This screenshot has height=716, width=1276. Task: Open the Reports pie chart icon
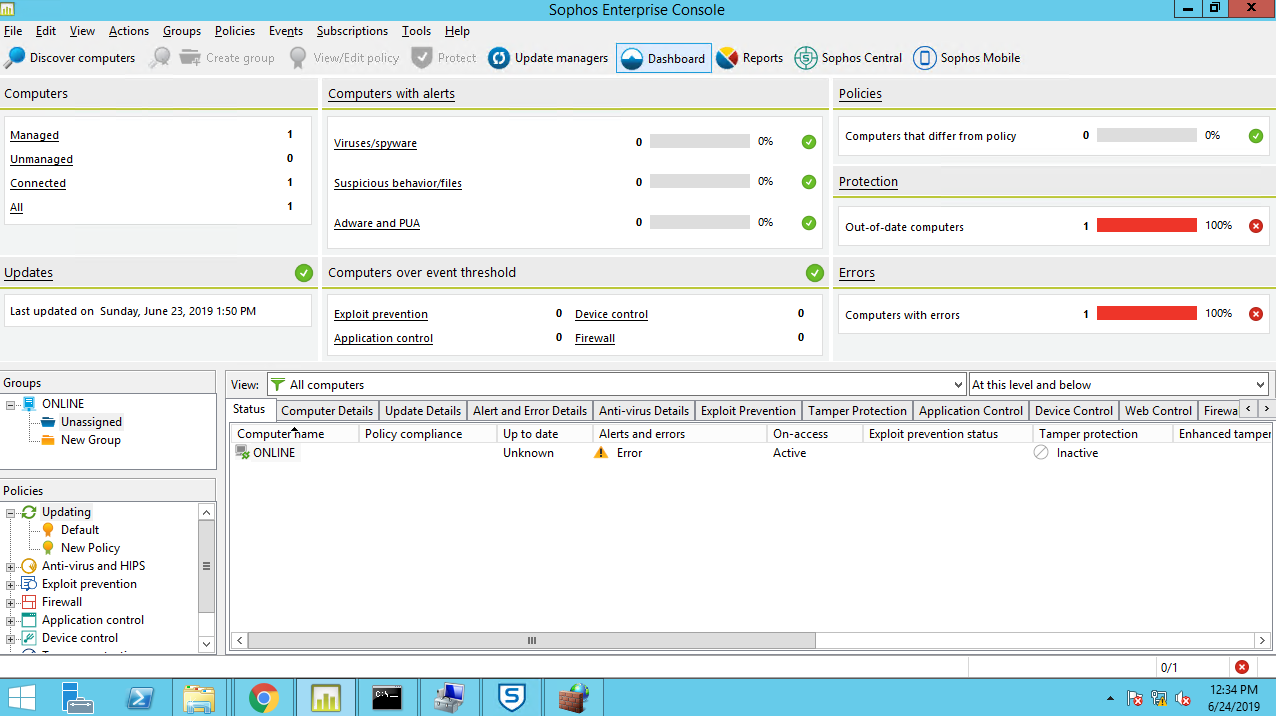click(727, 58)
